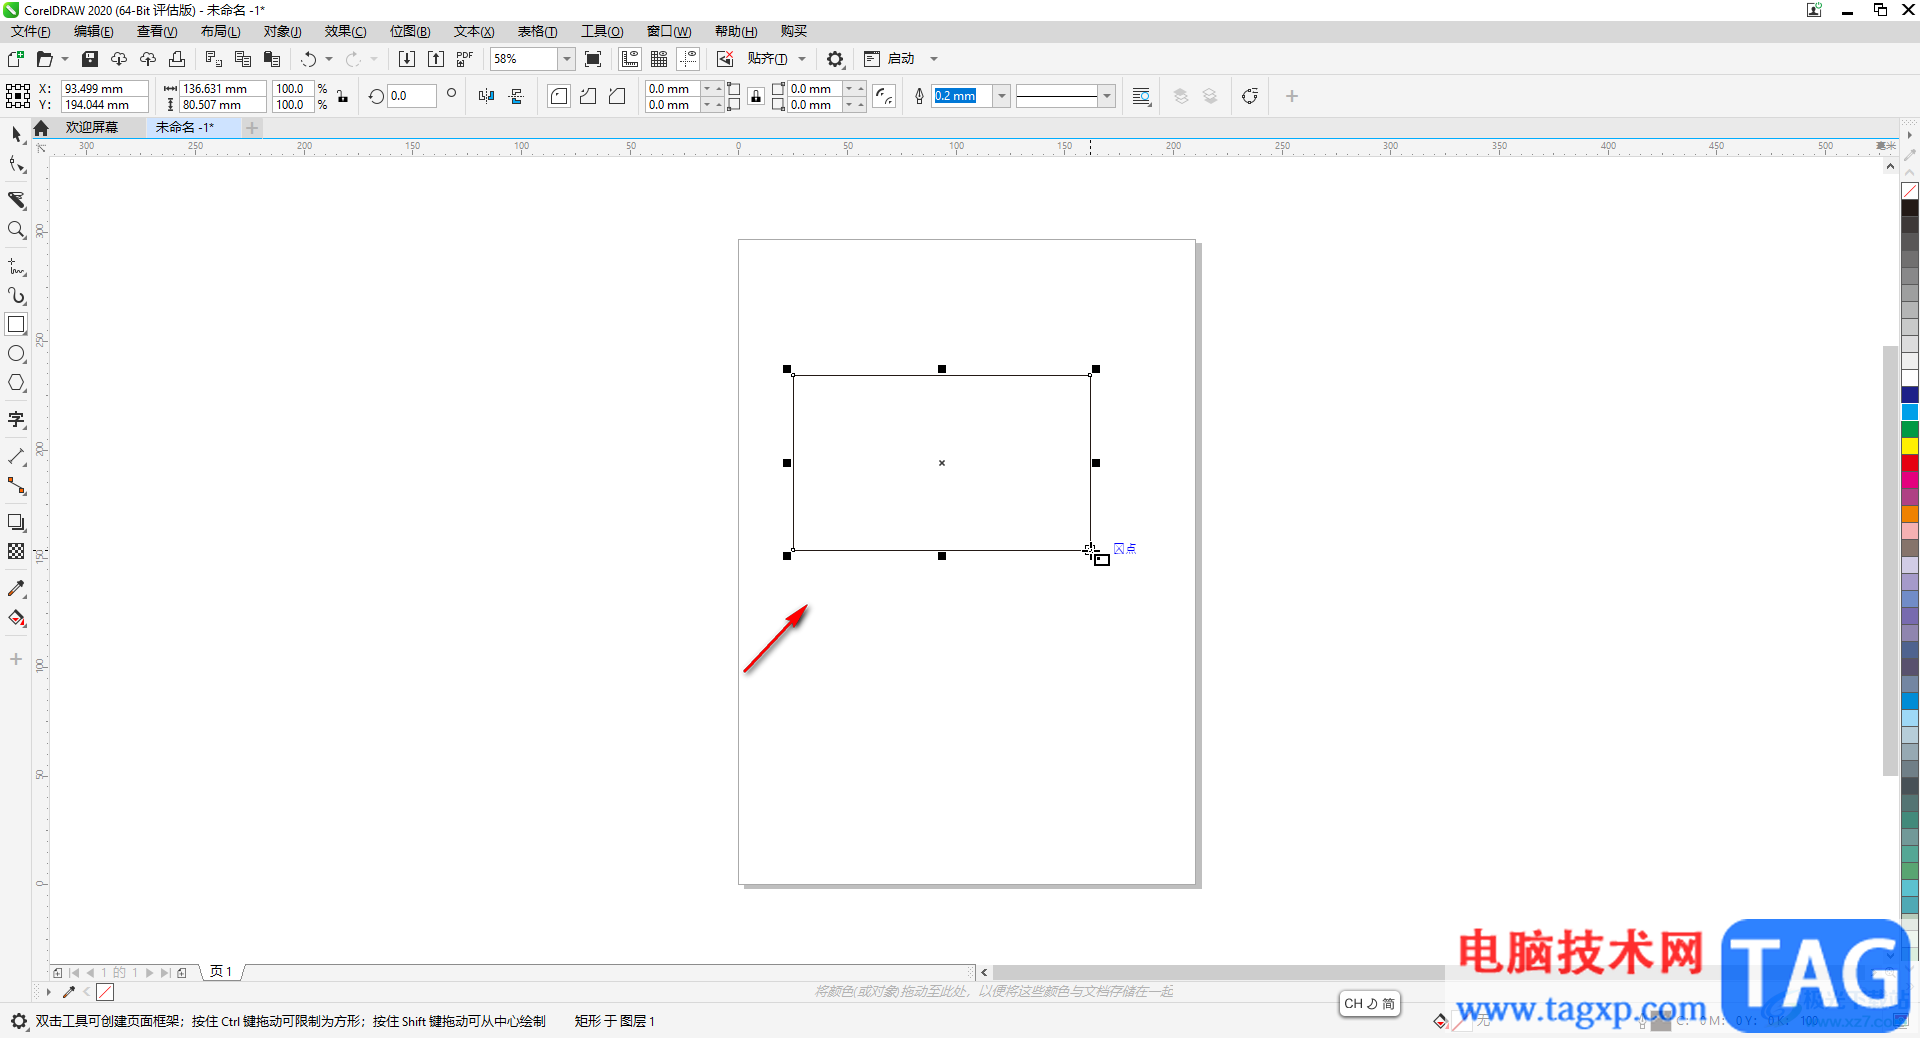1920x1038 pixels.
Task: Open the Bitmaps menu
Action: (x=410, y=32)
